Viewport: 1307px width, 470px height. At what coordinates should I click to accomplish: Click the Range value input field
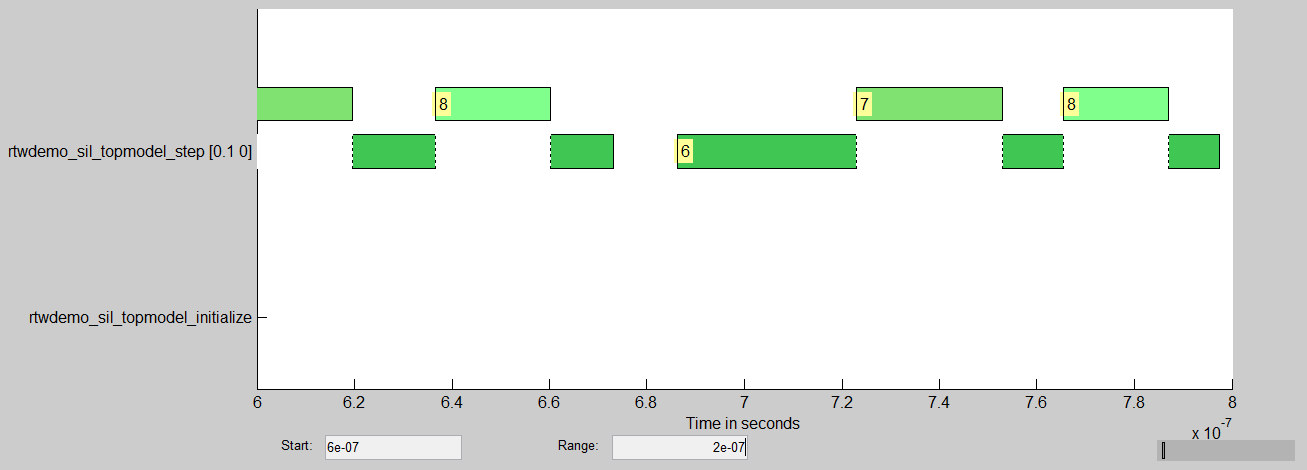pyautogui.click(x=679, y=447)
